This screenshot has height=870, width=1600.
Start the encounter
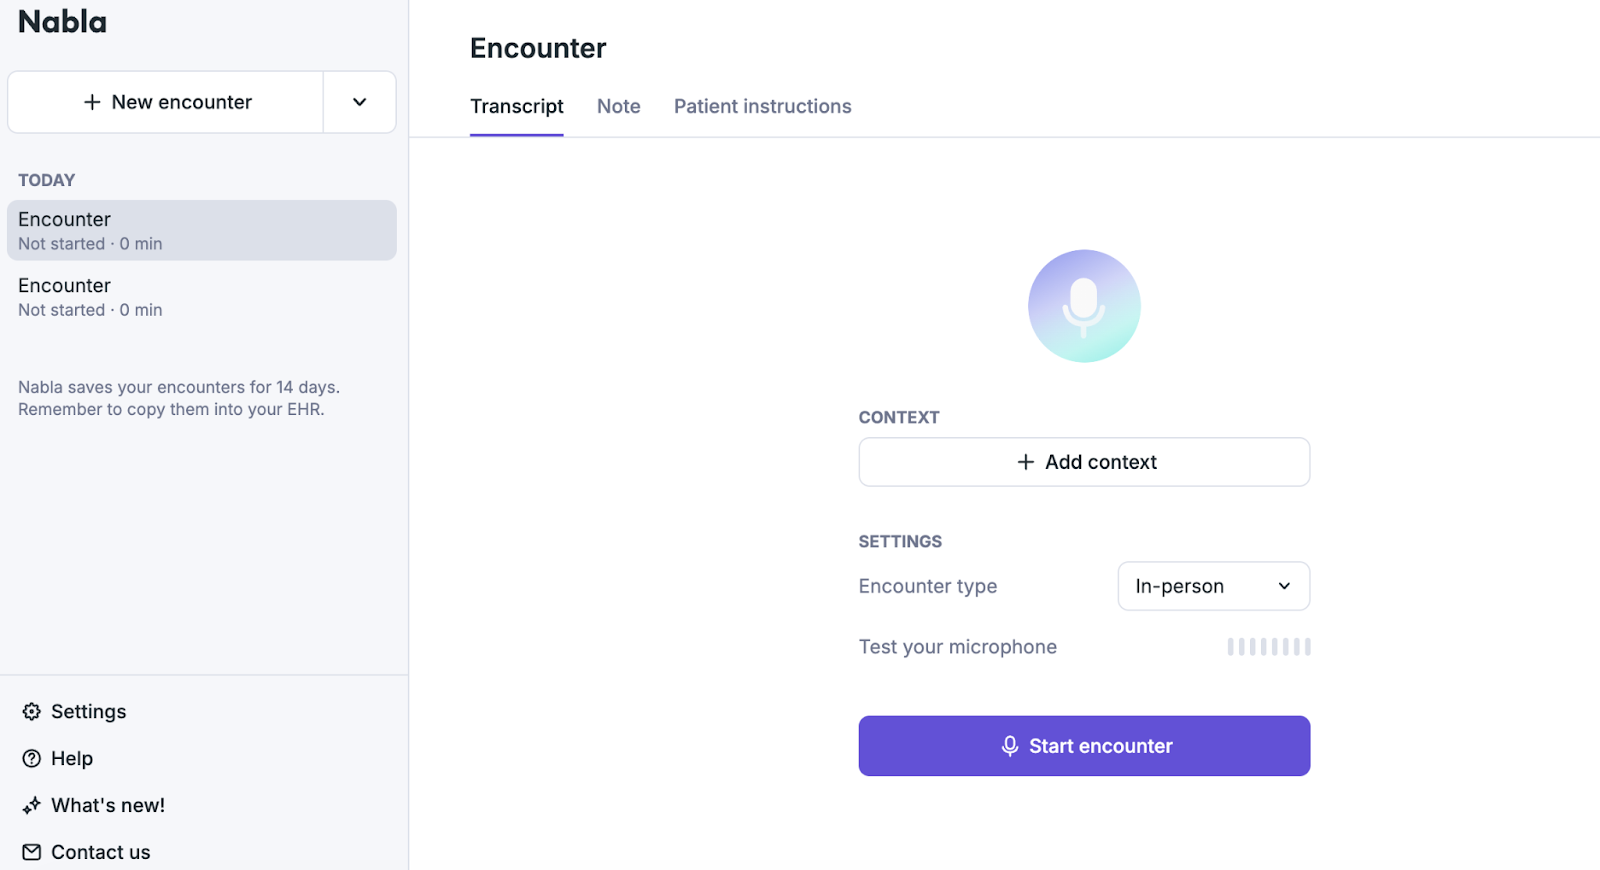click(x=1084, y=746)
